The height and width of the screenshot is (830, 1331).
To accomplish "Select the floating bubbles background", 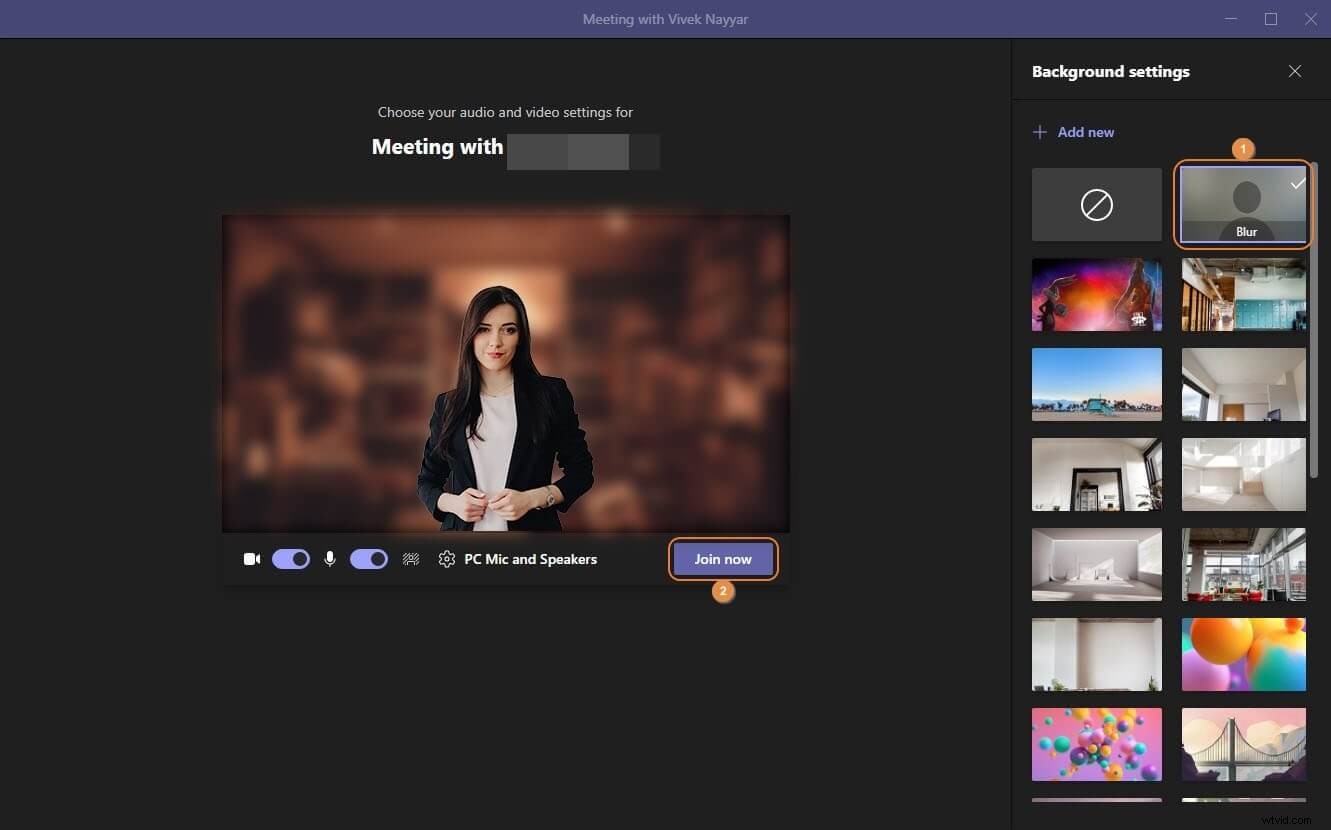I will [1096, 744].
